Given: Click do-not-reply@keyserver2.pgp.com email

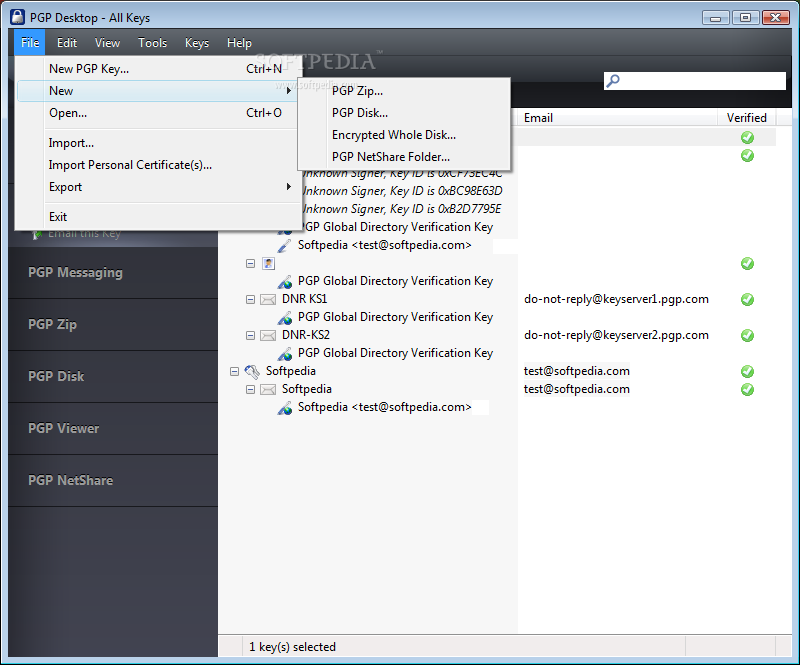Looking at the screenshot, I should coord(616,335).
